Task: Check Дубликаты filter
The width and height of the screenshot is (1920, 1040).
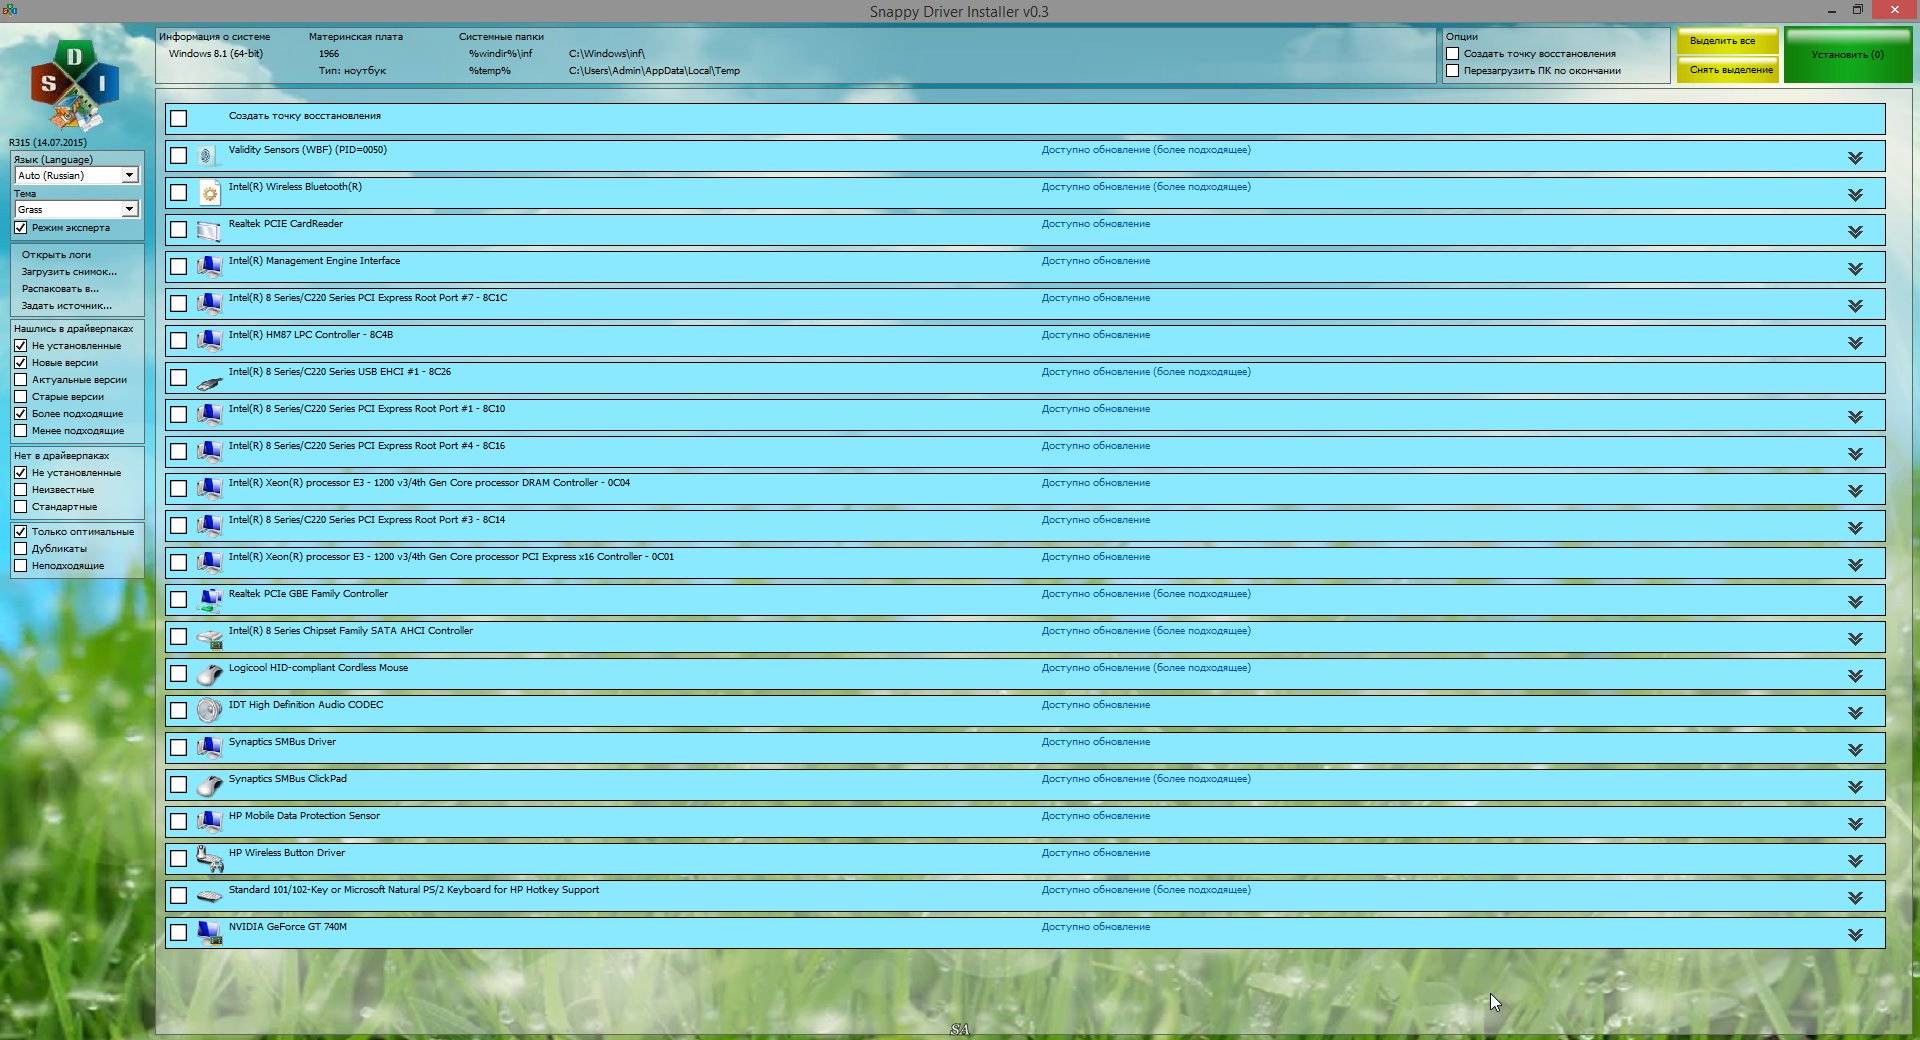Action: click(20, 549)
